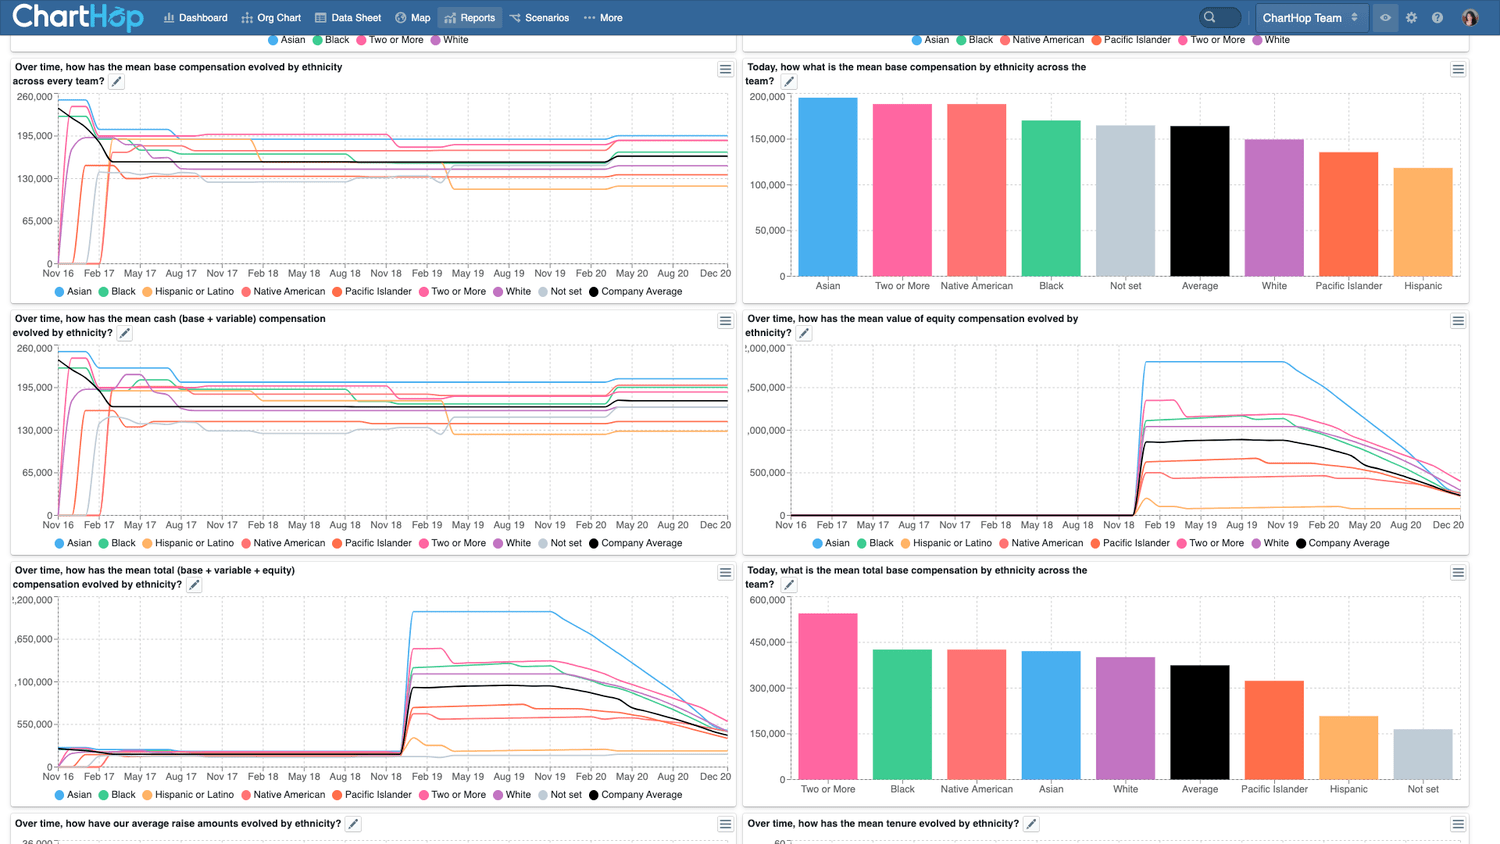Viewport: 1500px width, 844px height.
Task: Edit the mean cash compensation chart title
Action: pyautogui.click(x=125, y=334)
